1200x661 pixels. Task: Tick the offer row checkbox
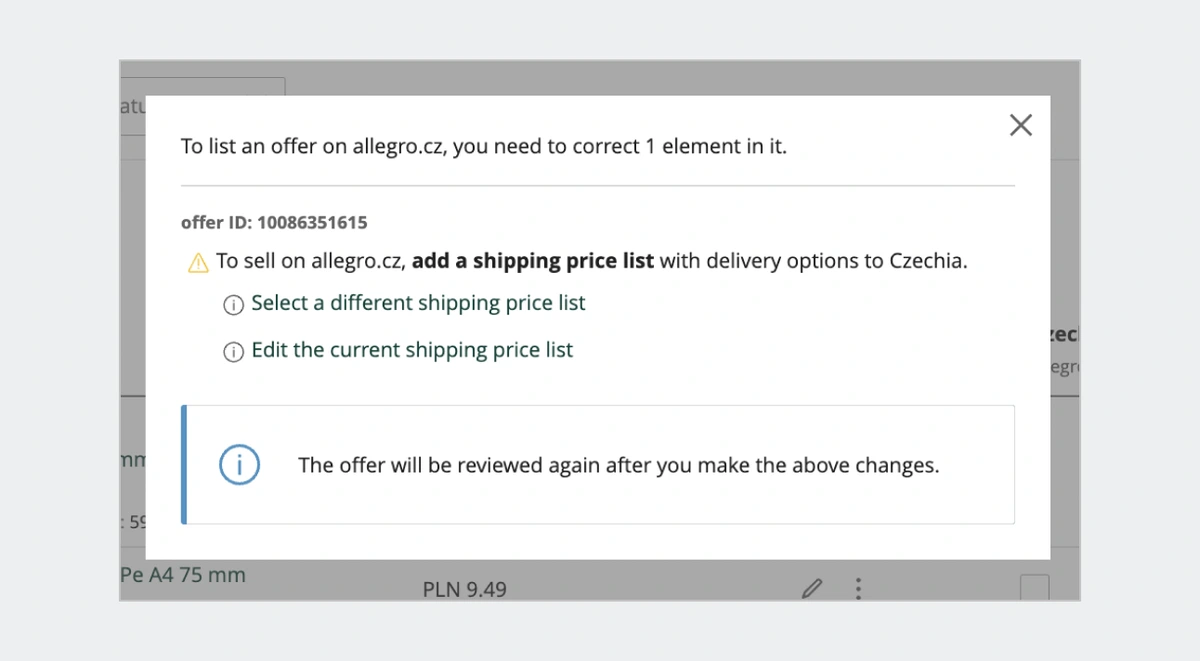coord(1034,587)
